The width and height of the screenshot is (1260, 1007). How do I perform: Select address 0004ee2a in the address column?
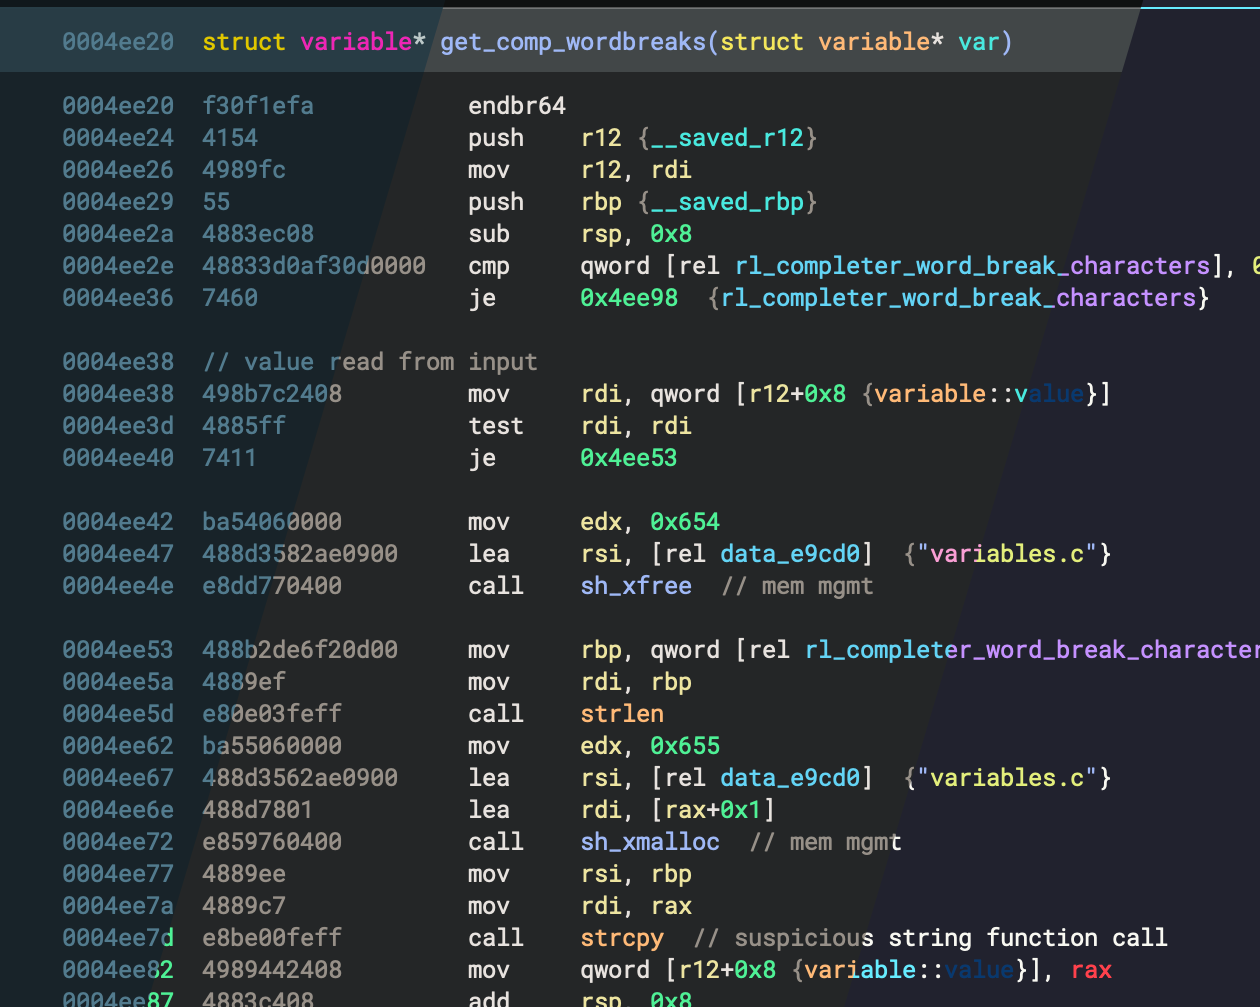point(118,234)
